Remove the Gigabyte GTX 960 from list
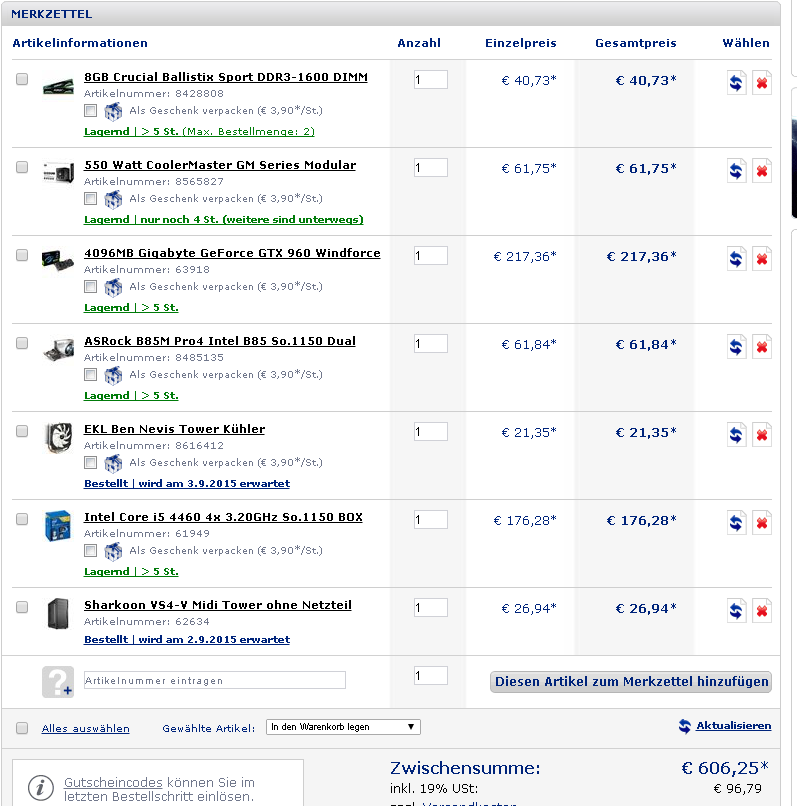The image size is (797, 806). 762,259
